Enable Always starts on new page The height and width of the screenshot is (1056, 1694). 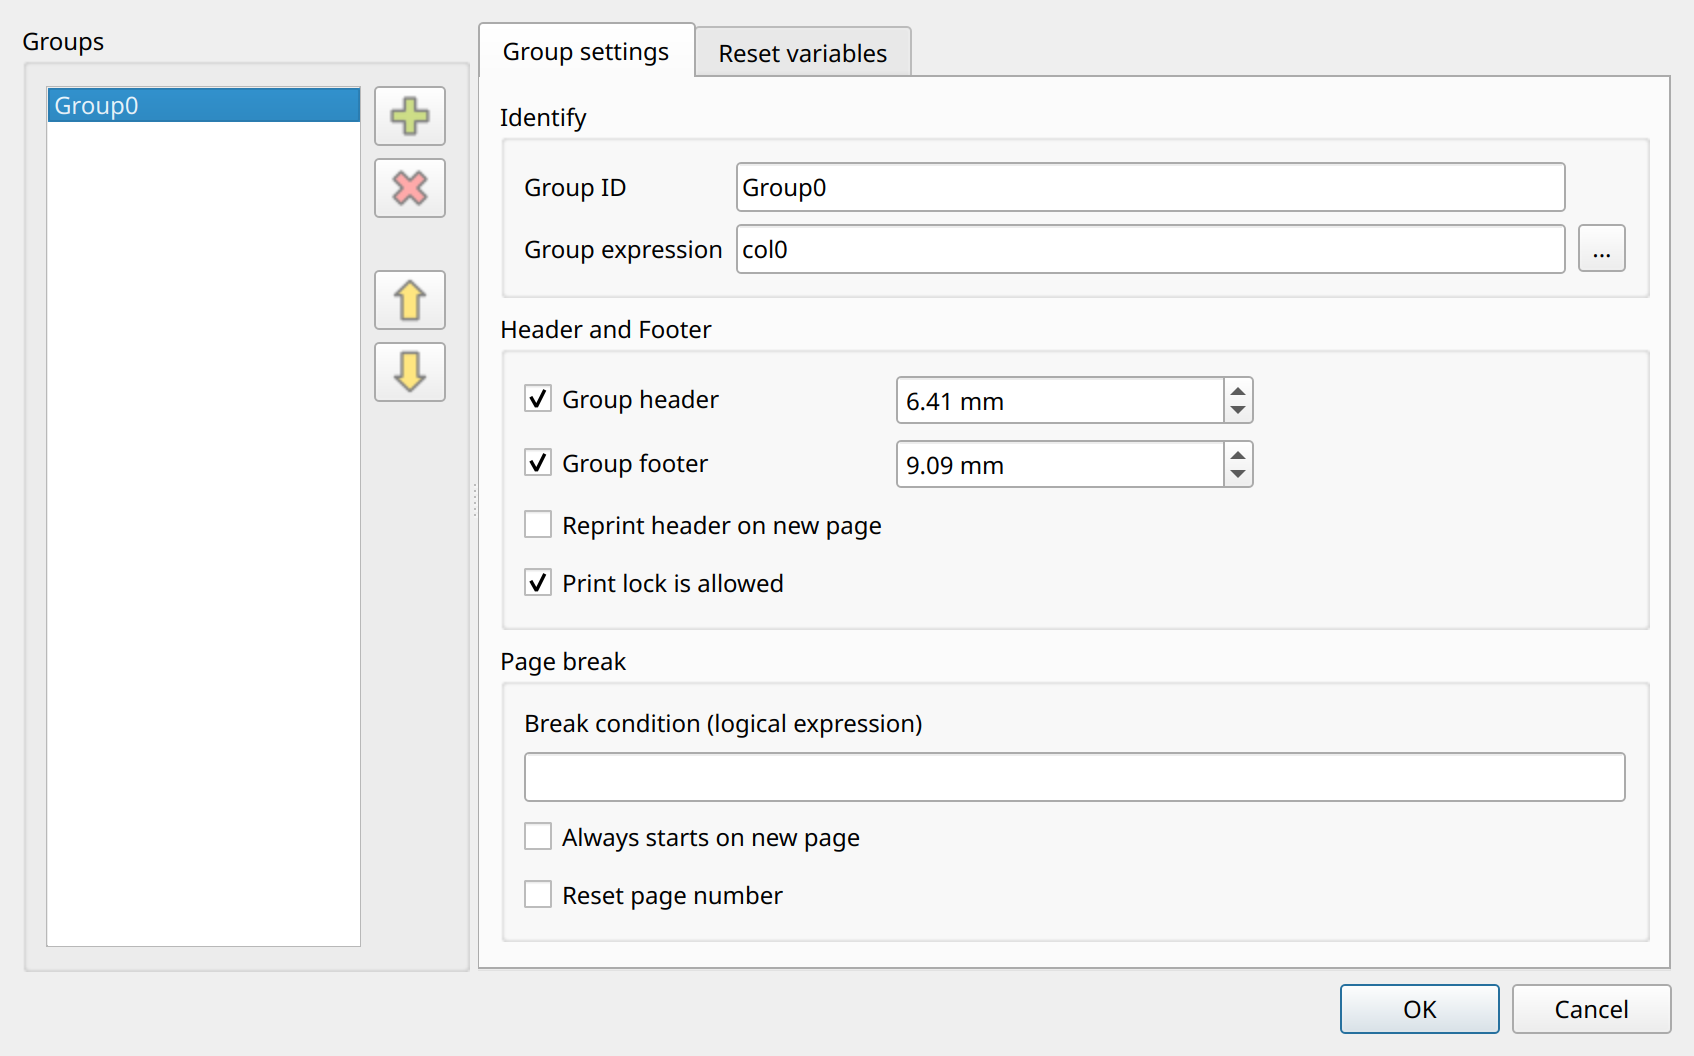[x=538, y=836]
